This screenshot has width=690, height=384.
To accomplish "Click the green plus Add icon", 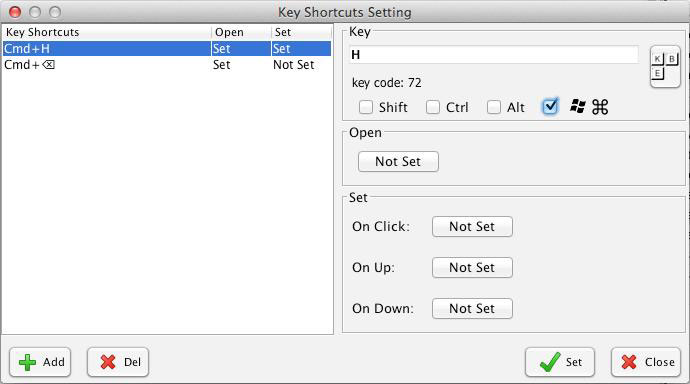I will 28,362.
